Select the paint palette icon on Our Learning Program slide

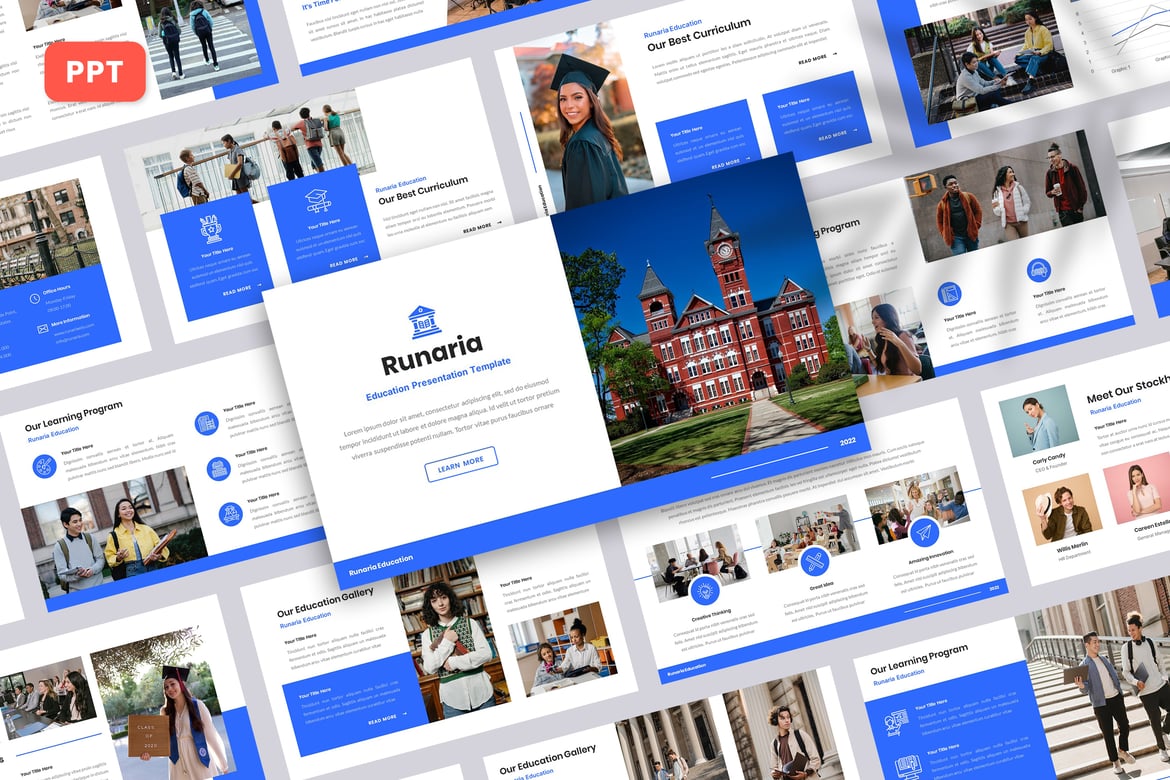(44, 467)
